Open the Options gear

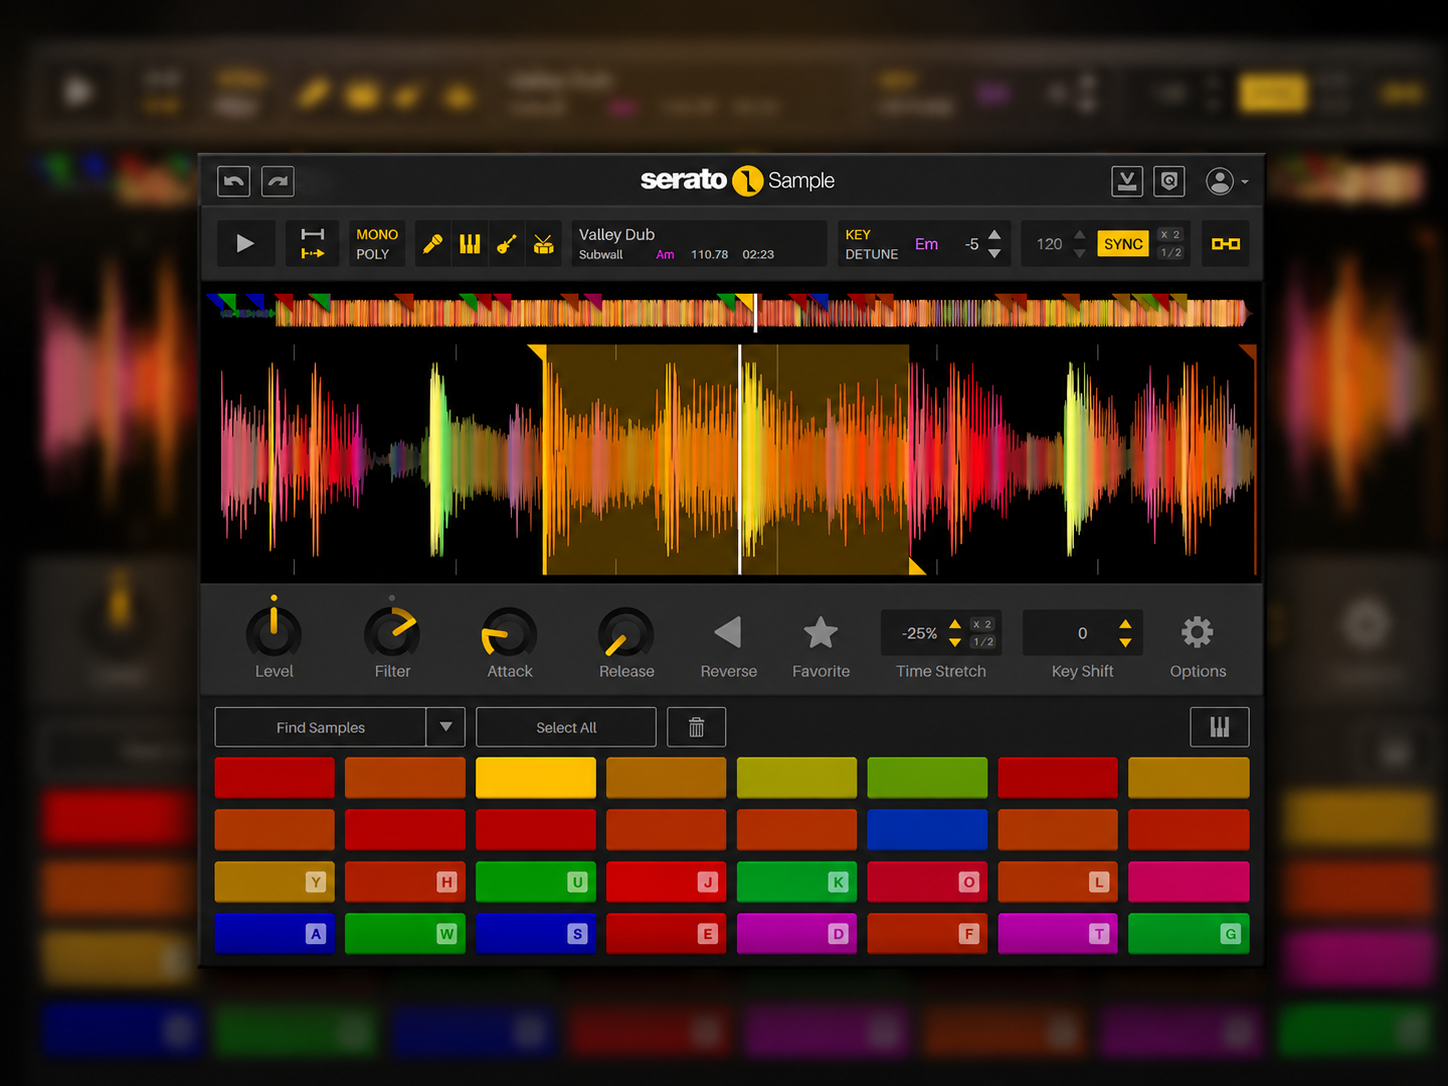click(1197, 632)
